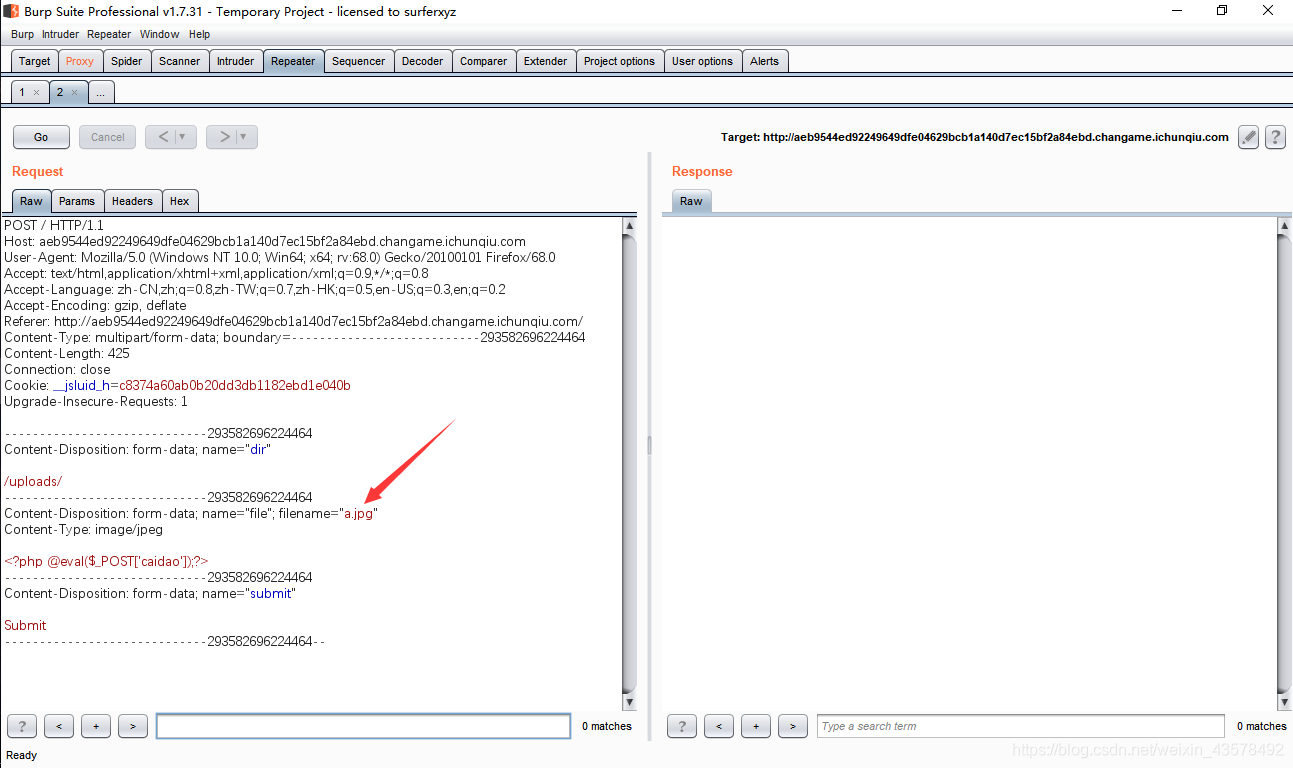
Task: Click filename value a.jpg in request
Action: (359, 513)
